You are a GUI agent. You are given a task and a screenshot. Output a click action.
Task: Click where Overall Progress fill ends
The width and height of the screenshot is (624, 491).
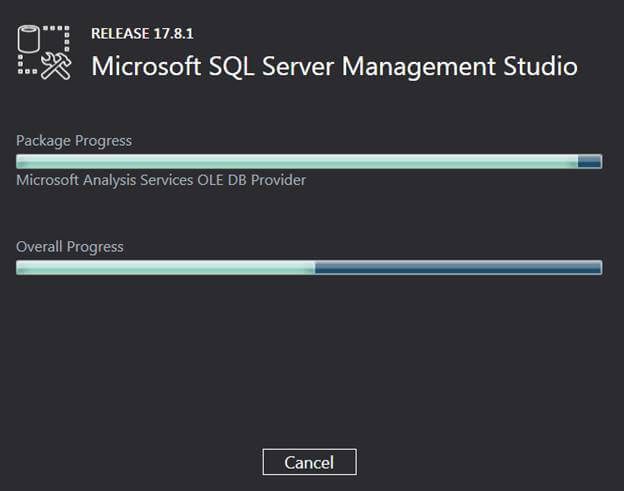pyautogui.click(x=315, y=267)
